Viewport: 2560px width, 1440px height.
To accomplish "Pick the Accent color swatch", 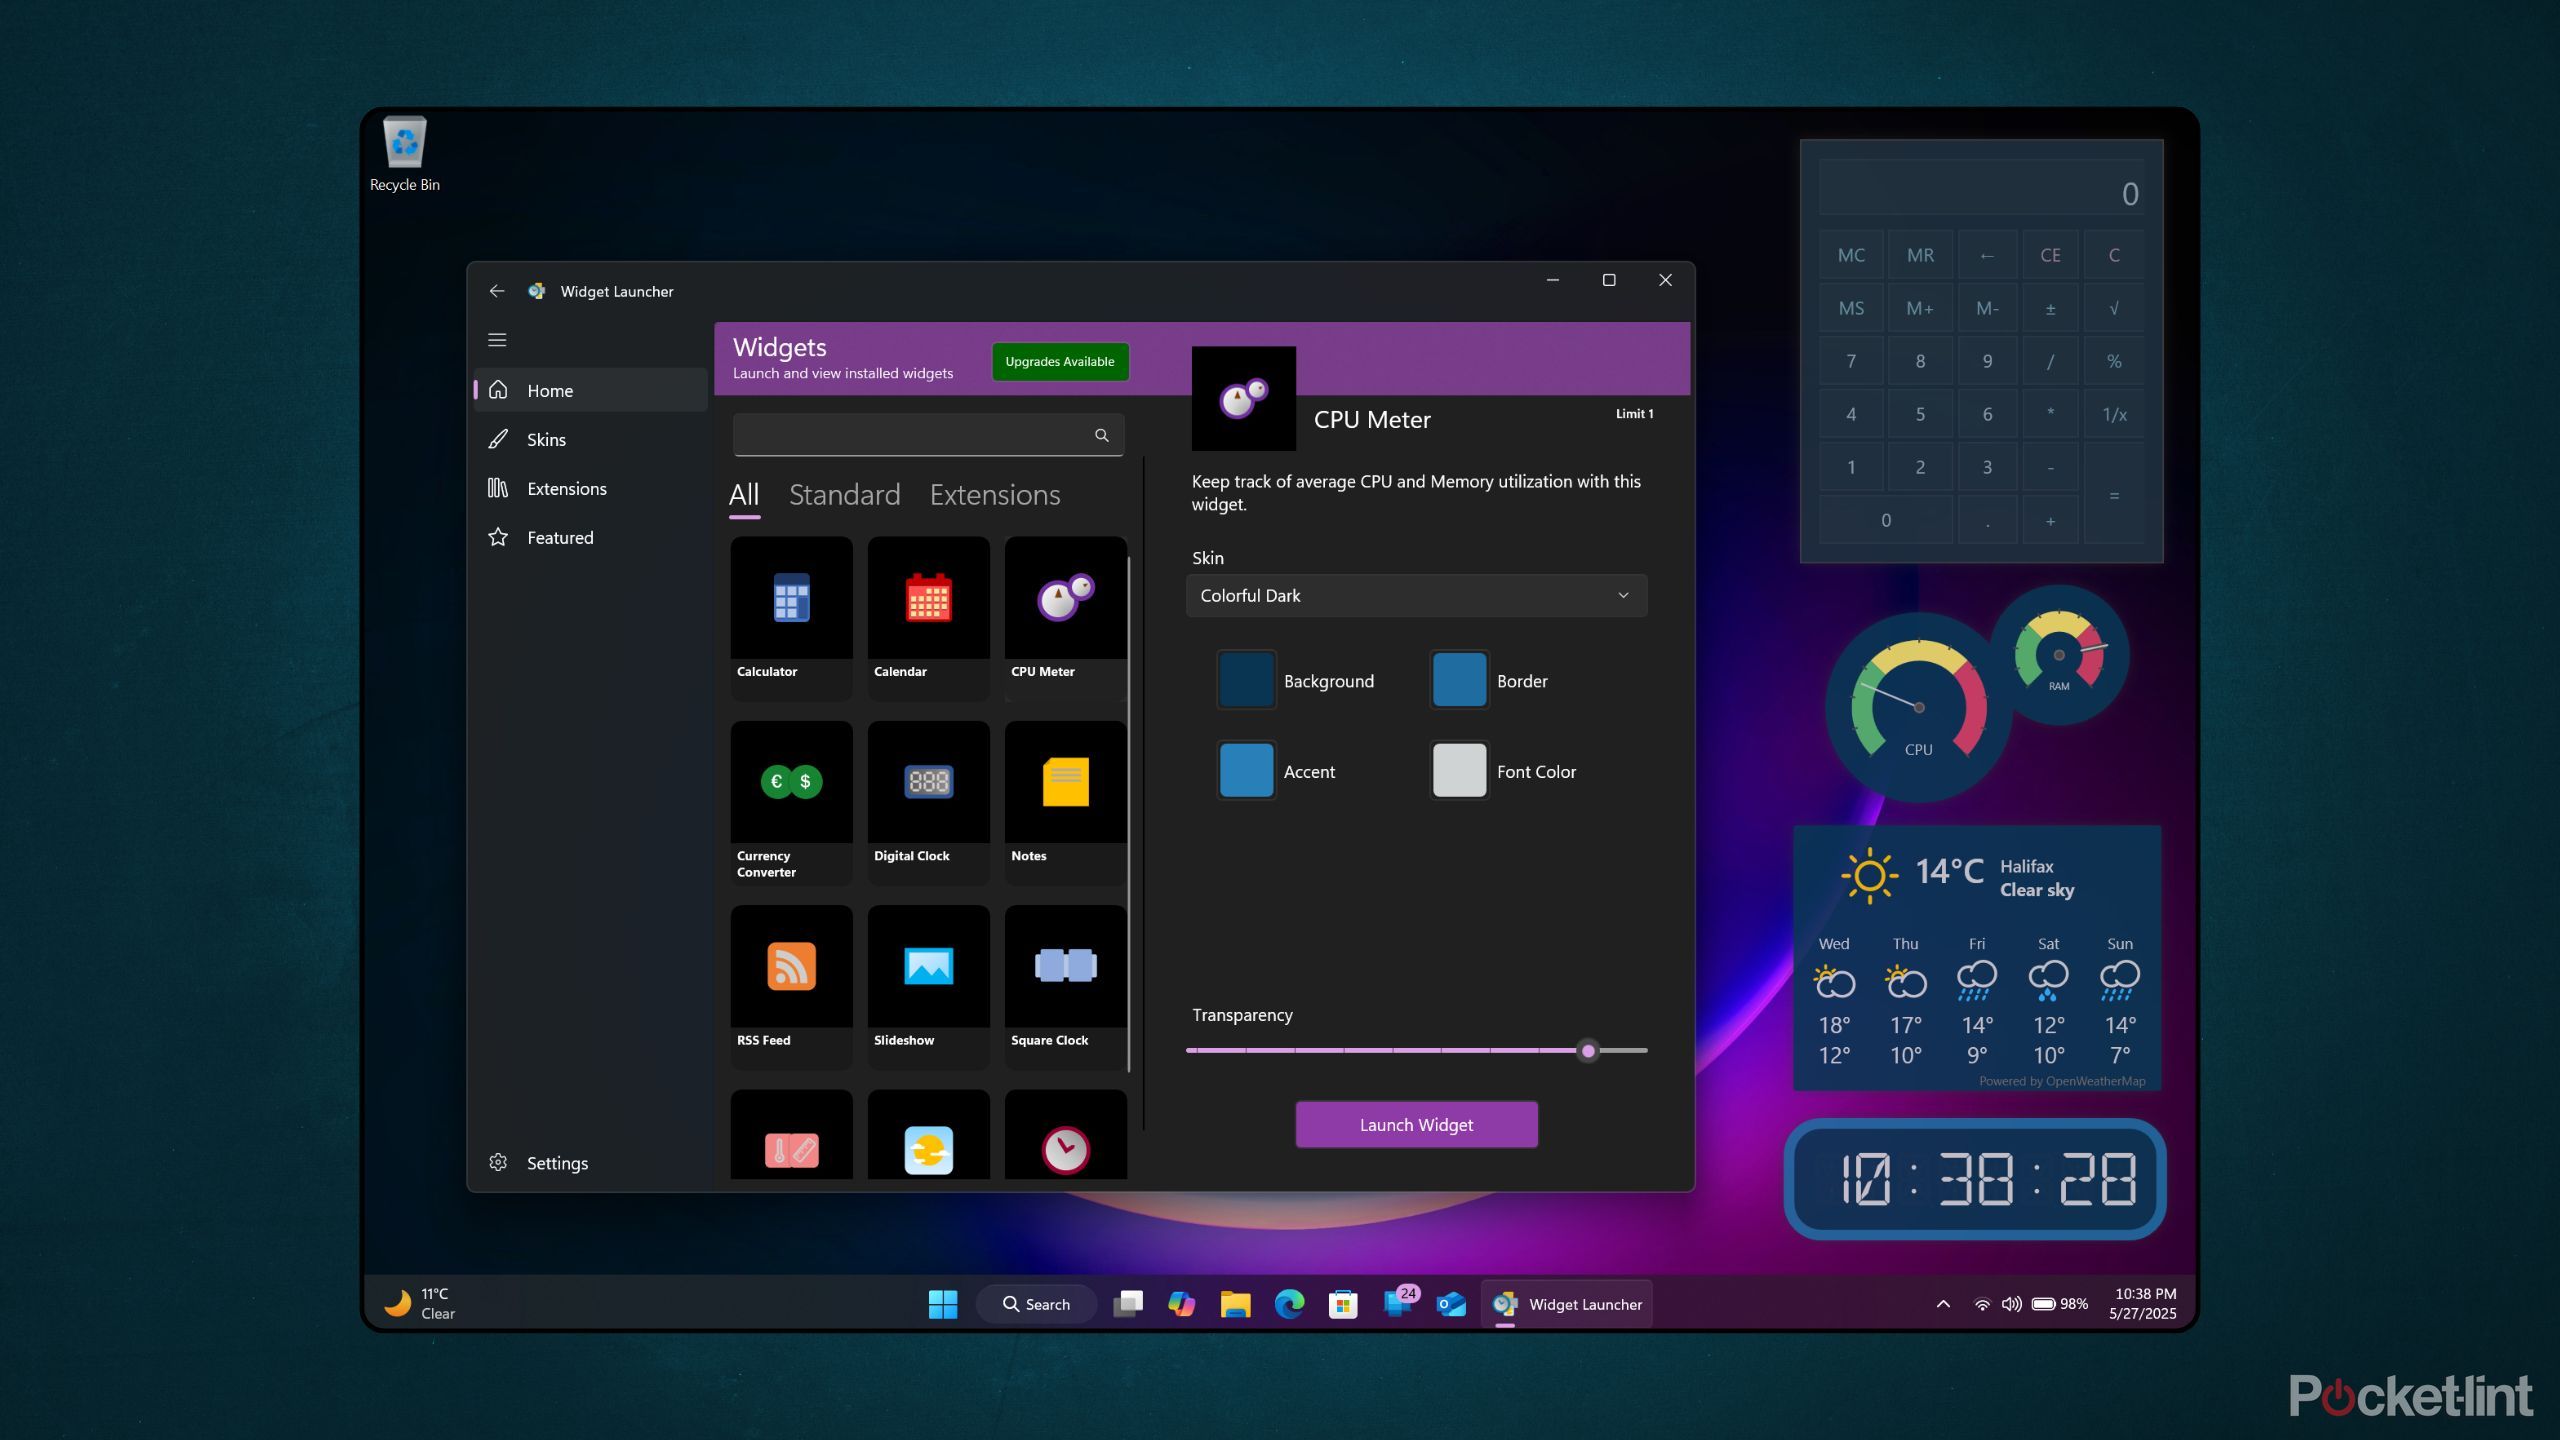I will click(1246, 771).
